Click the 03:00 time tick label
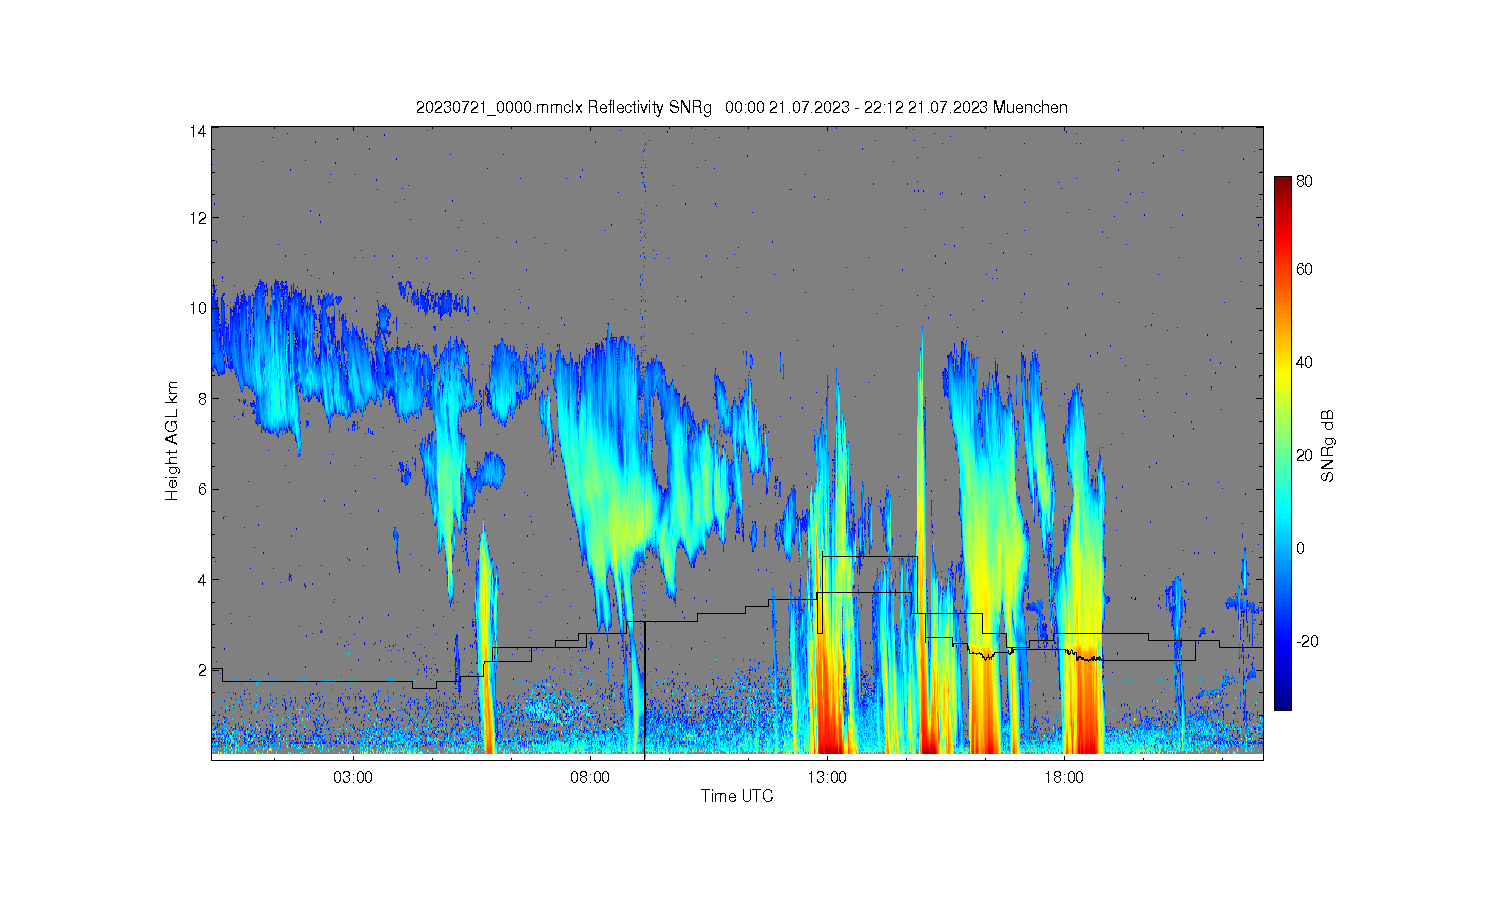The height and width of the screenshot is (900, 1500). [353, 778]
